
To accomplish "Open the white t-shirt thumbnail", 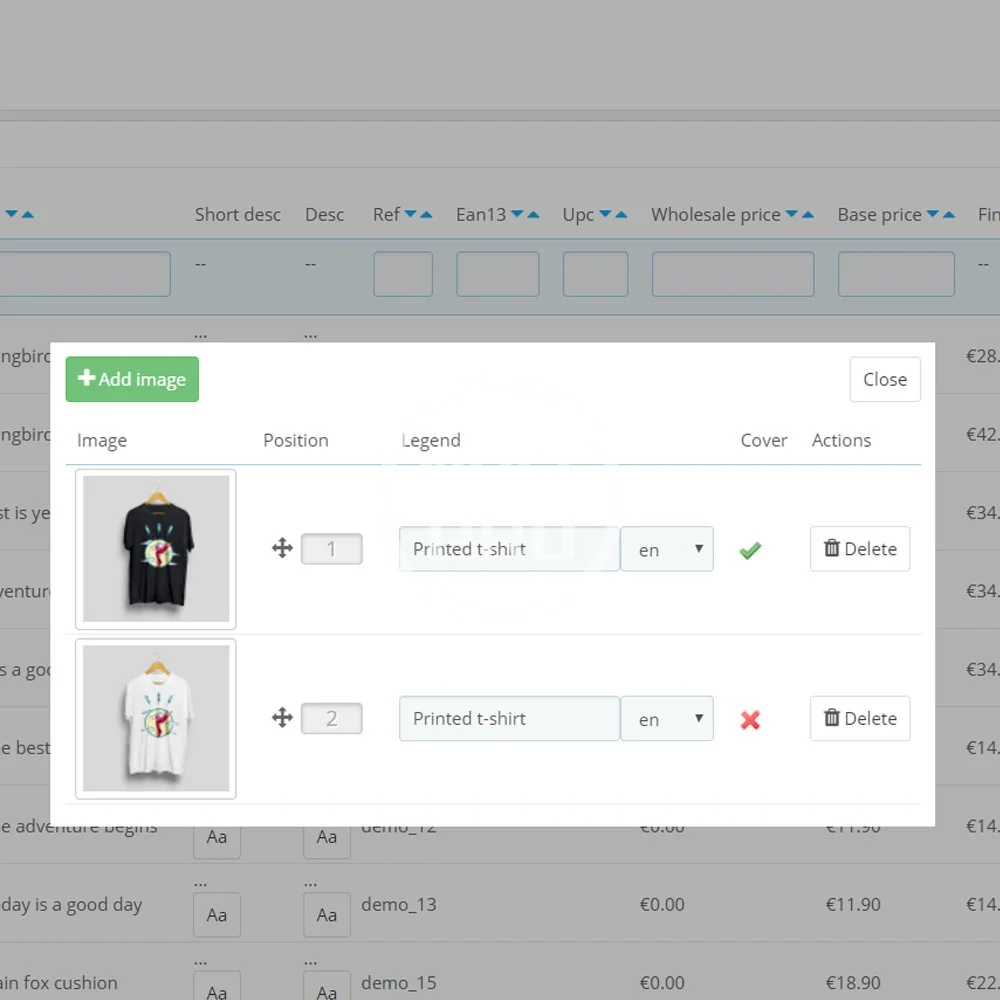I will tap(156, 718).
